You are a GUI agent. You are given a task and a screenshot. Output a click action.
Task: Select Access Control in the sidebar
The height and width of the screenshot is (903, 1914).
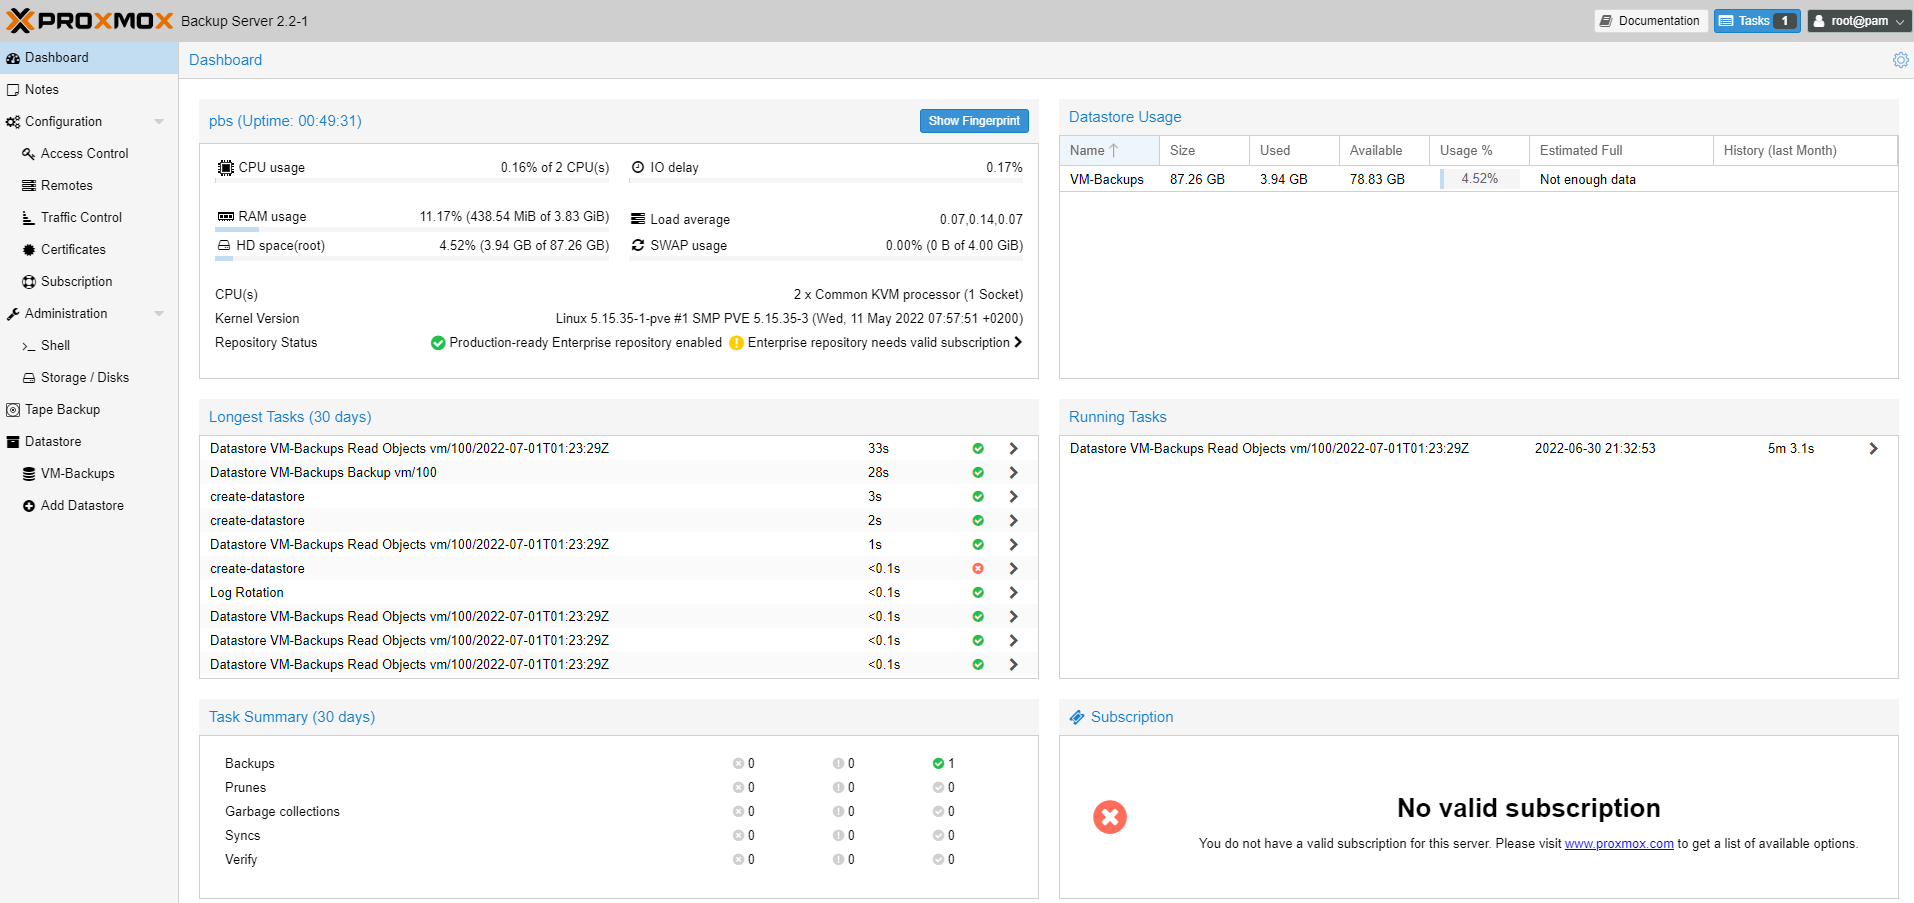click(x=84, y=153)
